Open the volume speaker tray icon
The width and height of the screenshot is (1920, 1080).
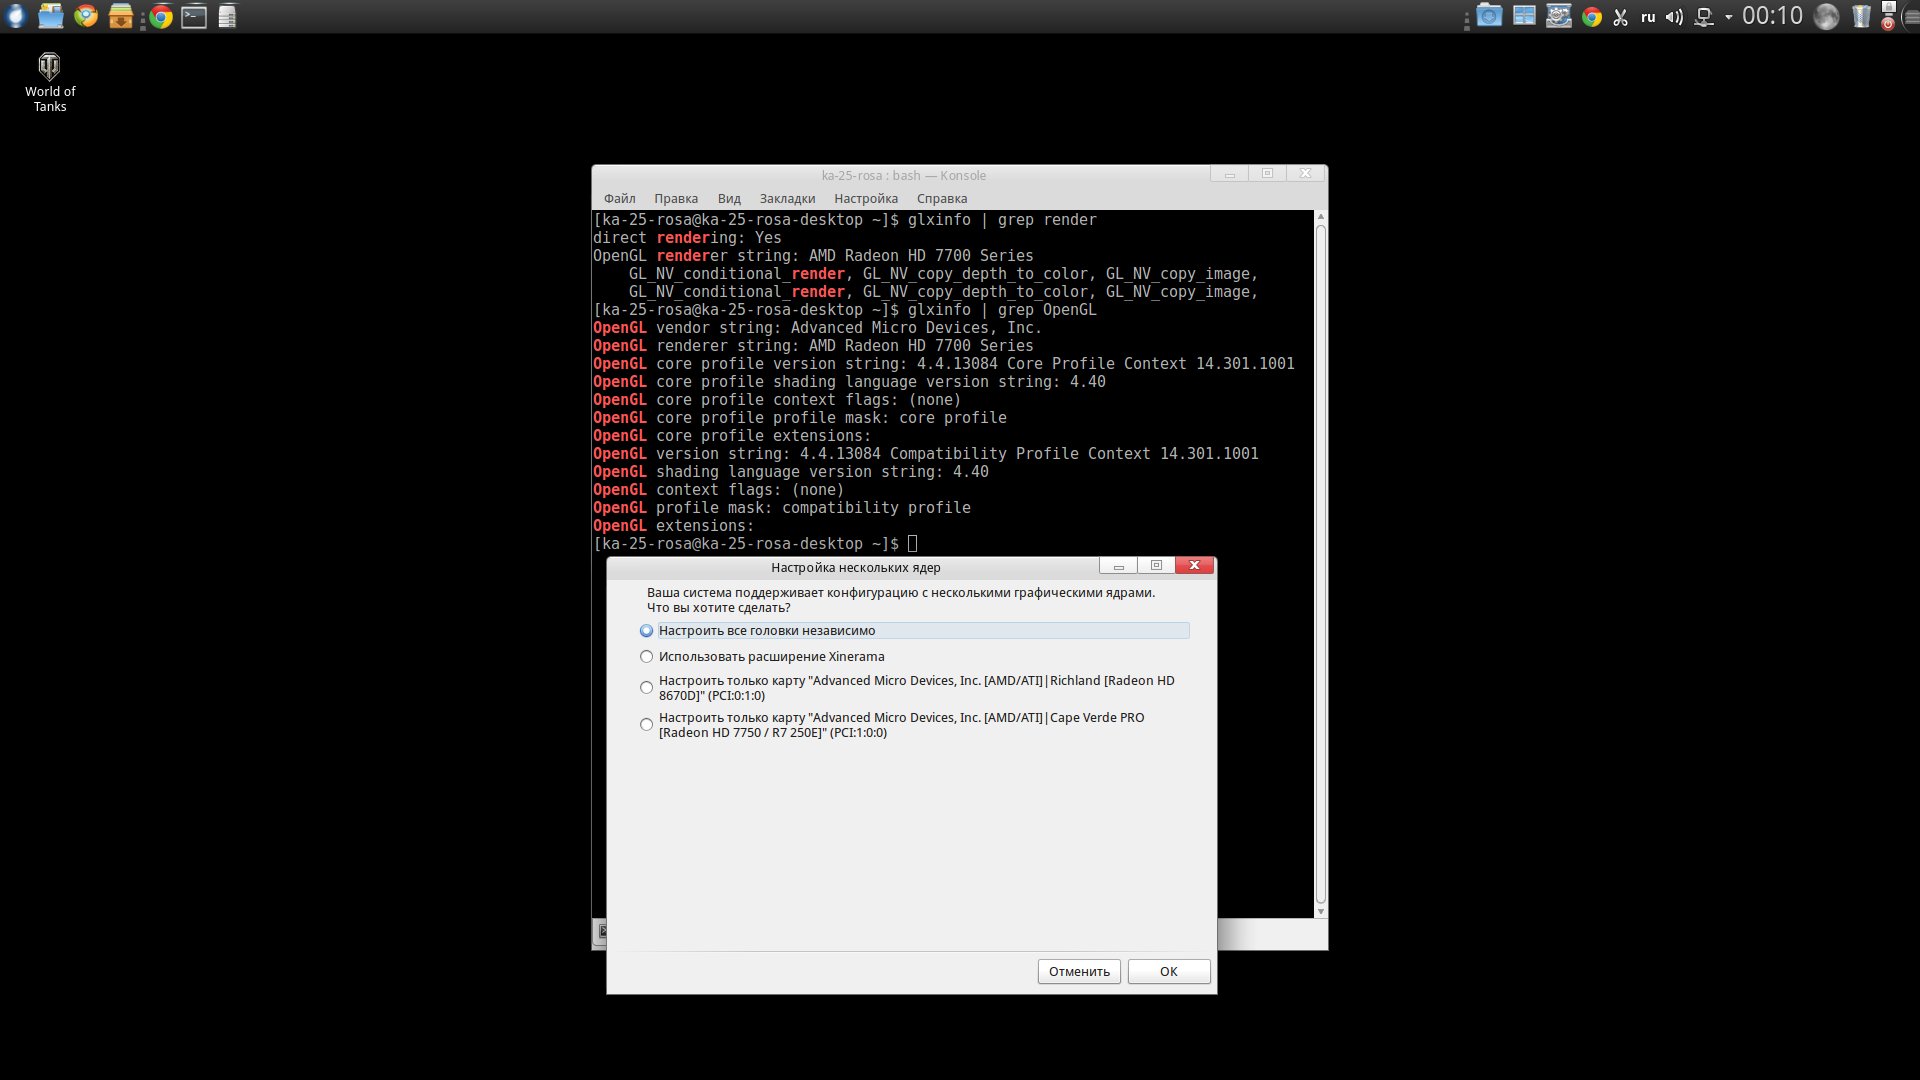point(1674,17)
